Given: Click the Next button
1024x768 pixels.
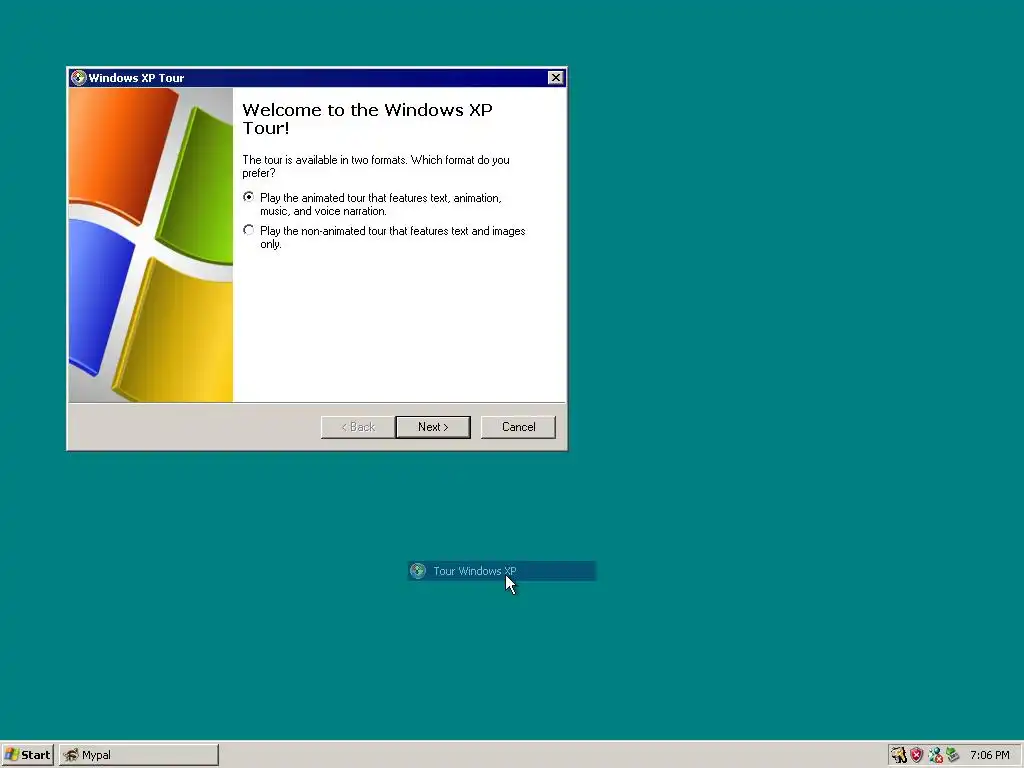Looking at the screenshot, I should [x=433, y=427].
